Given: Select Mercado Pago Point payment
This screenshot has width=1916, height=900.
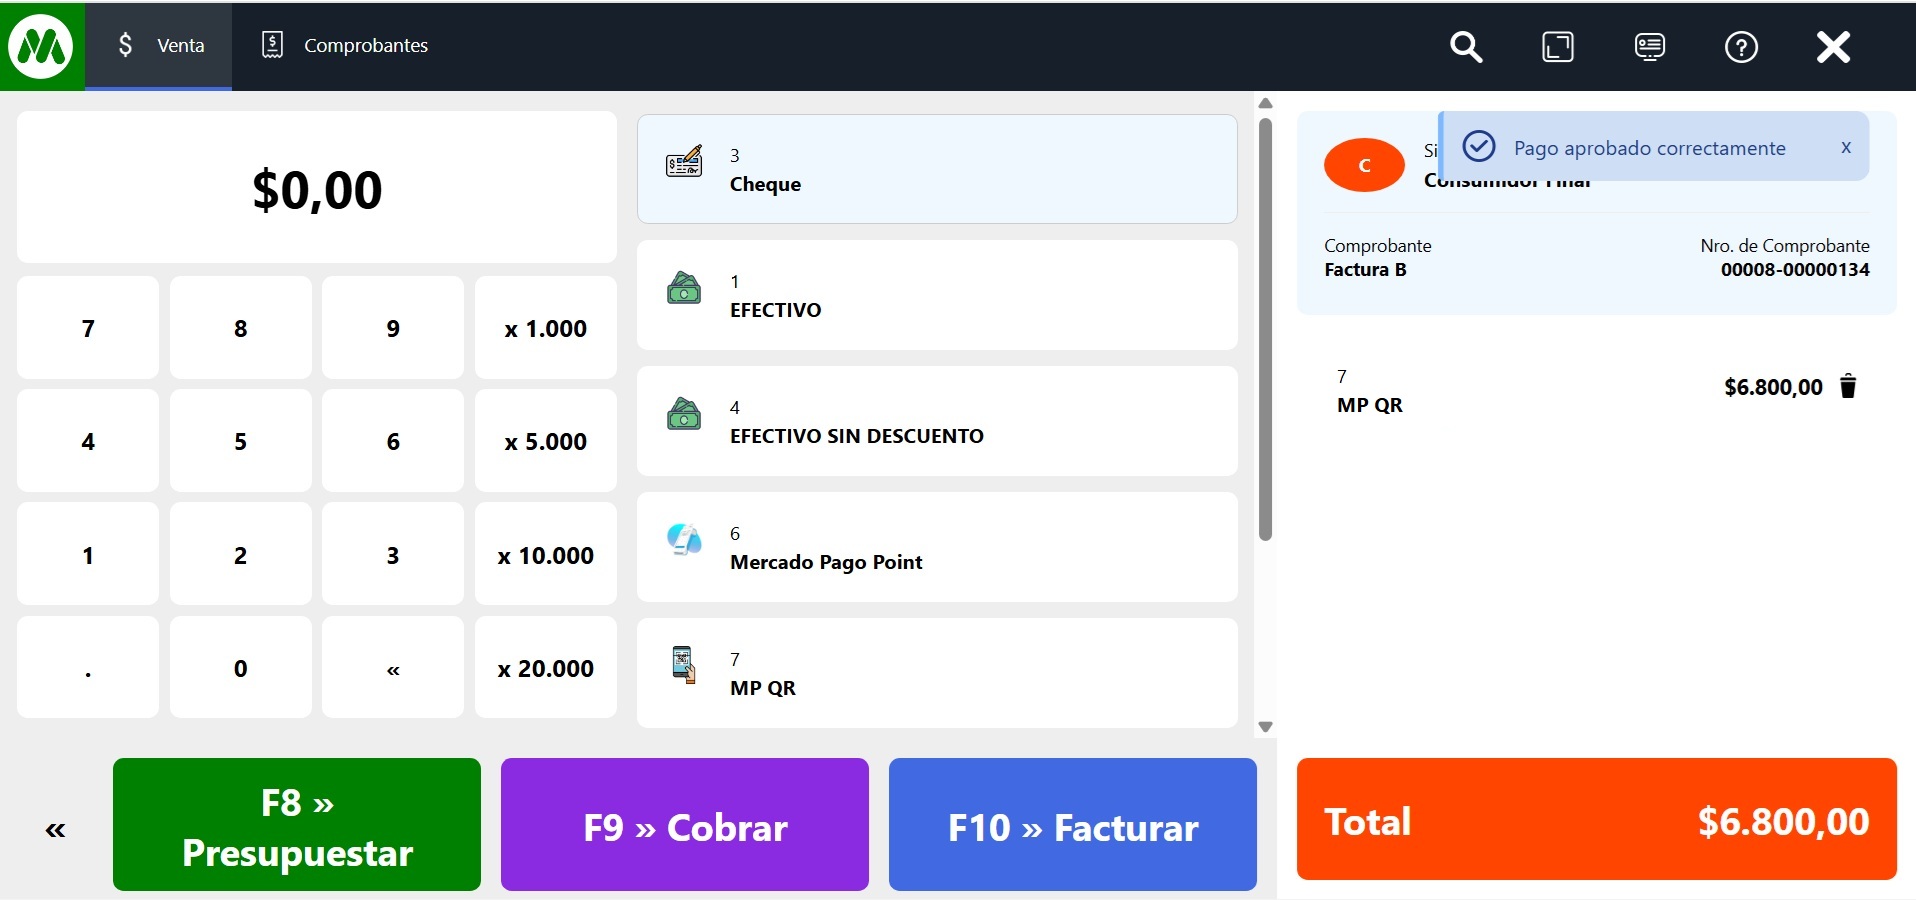Looking at the screenshot, I should (936, 547).
